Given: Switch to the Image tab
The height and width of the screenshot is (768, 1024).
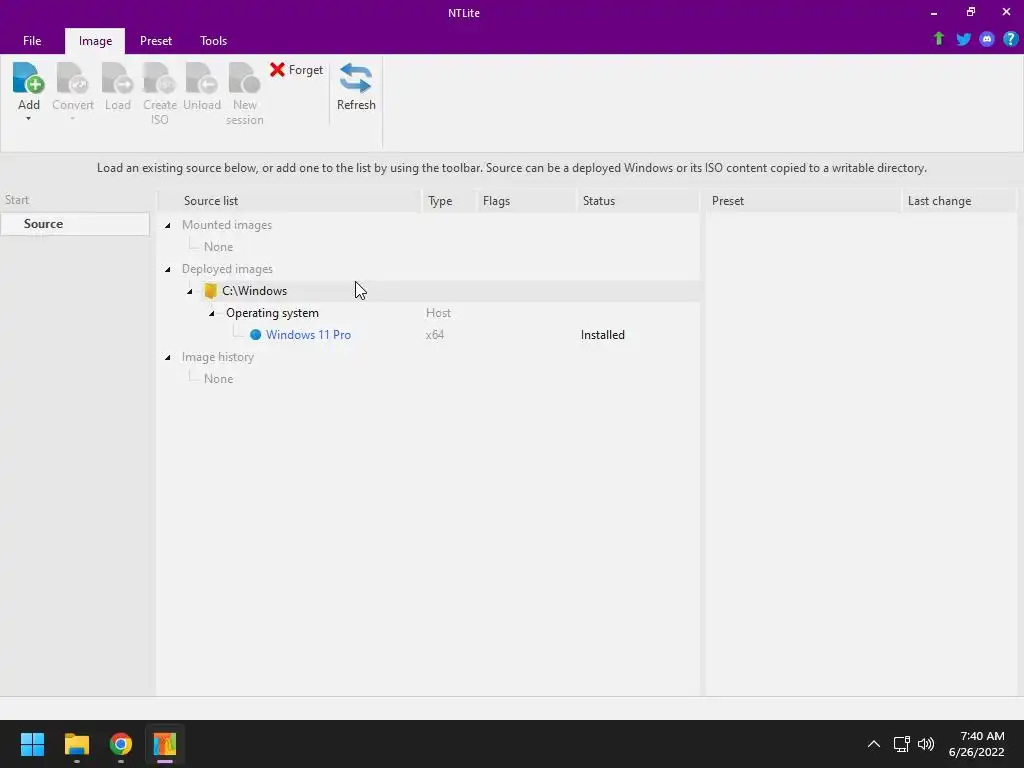Looking at the screenshot, I should (95, 40).
